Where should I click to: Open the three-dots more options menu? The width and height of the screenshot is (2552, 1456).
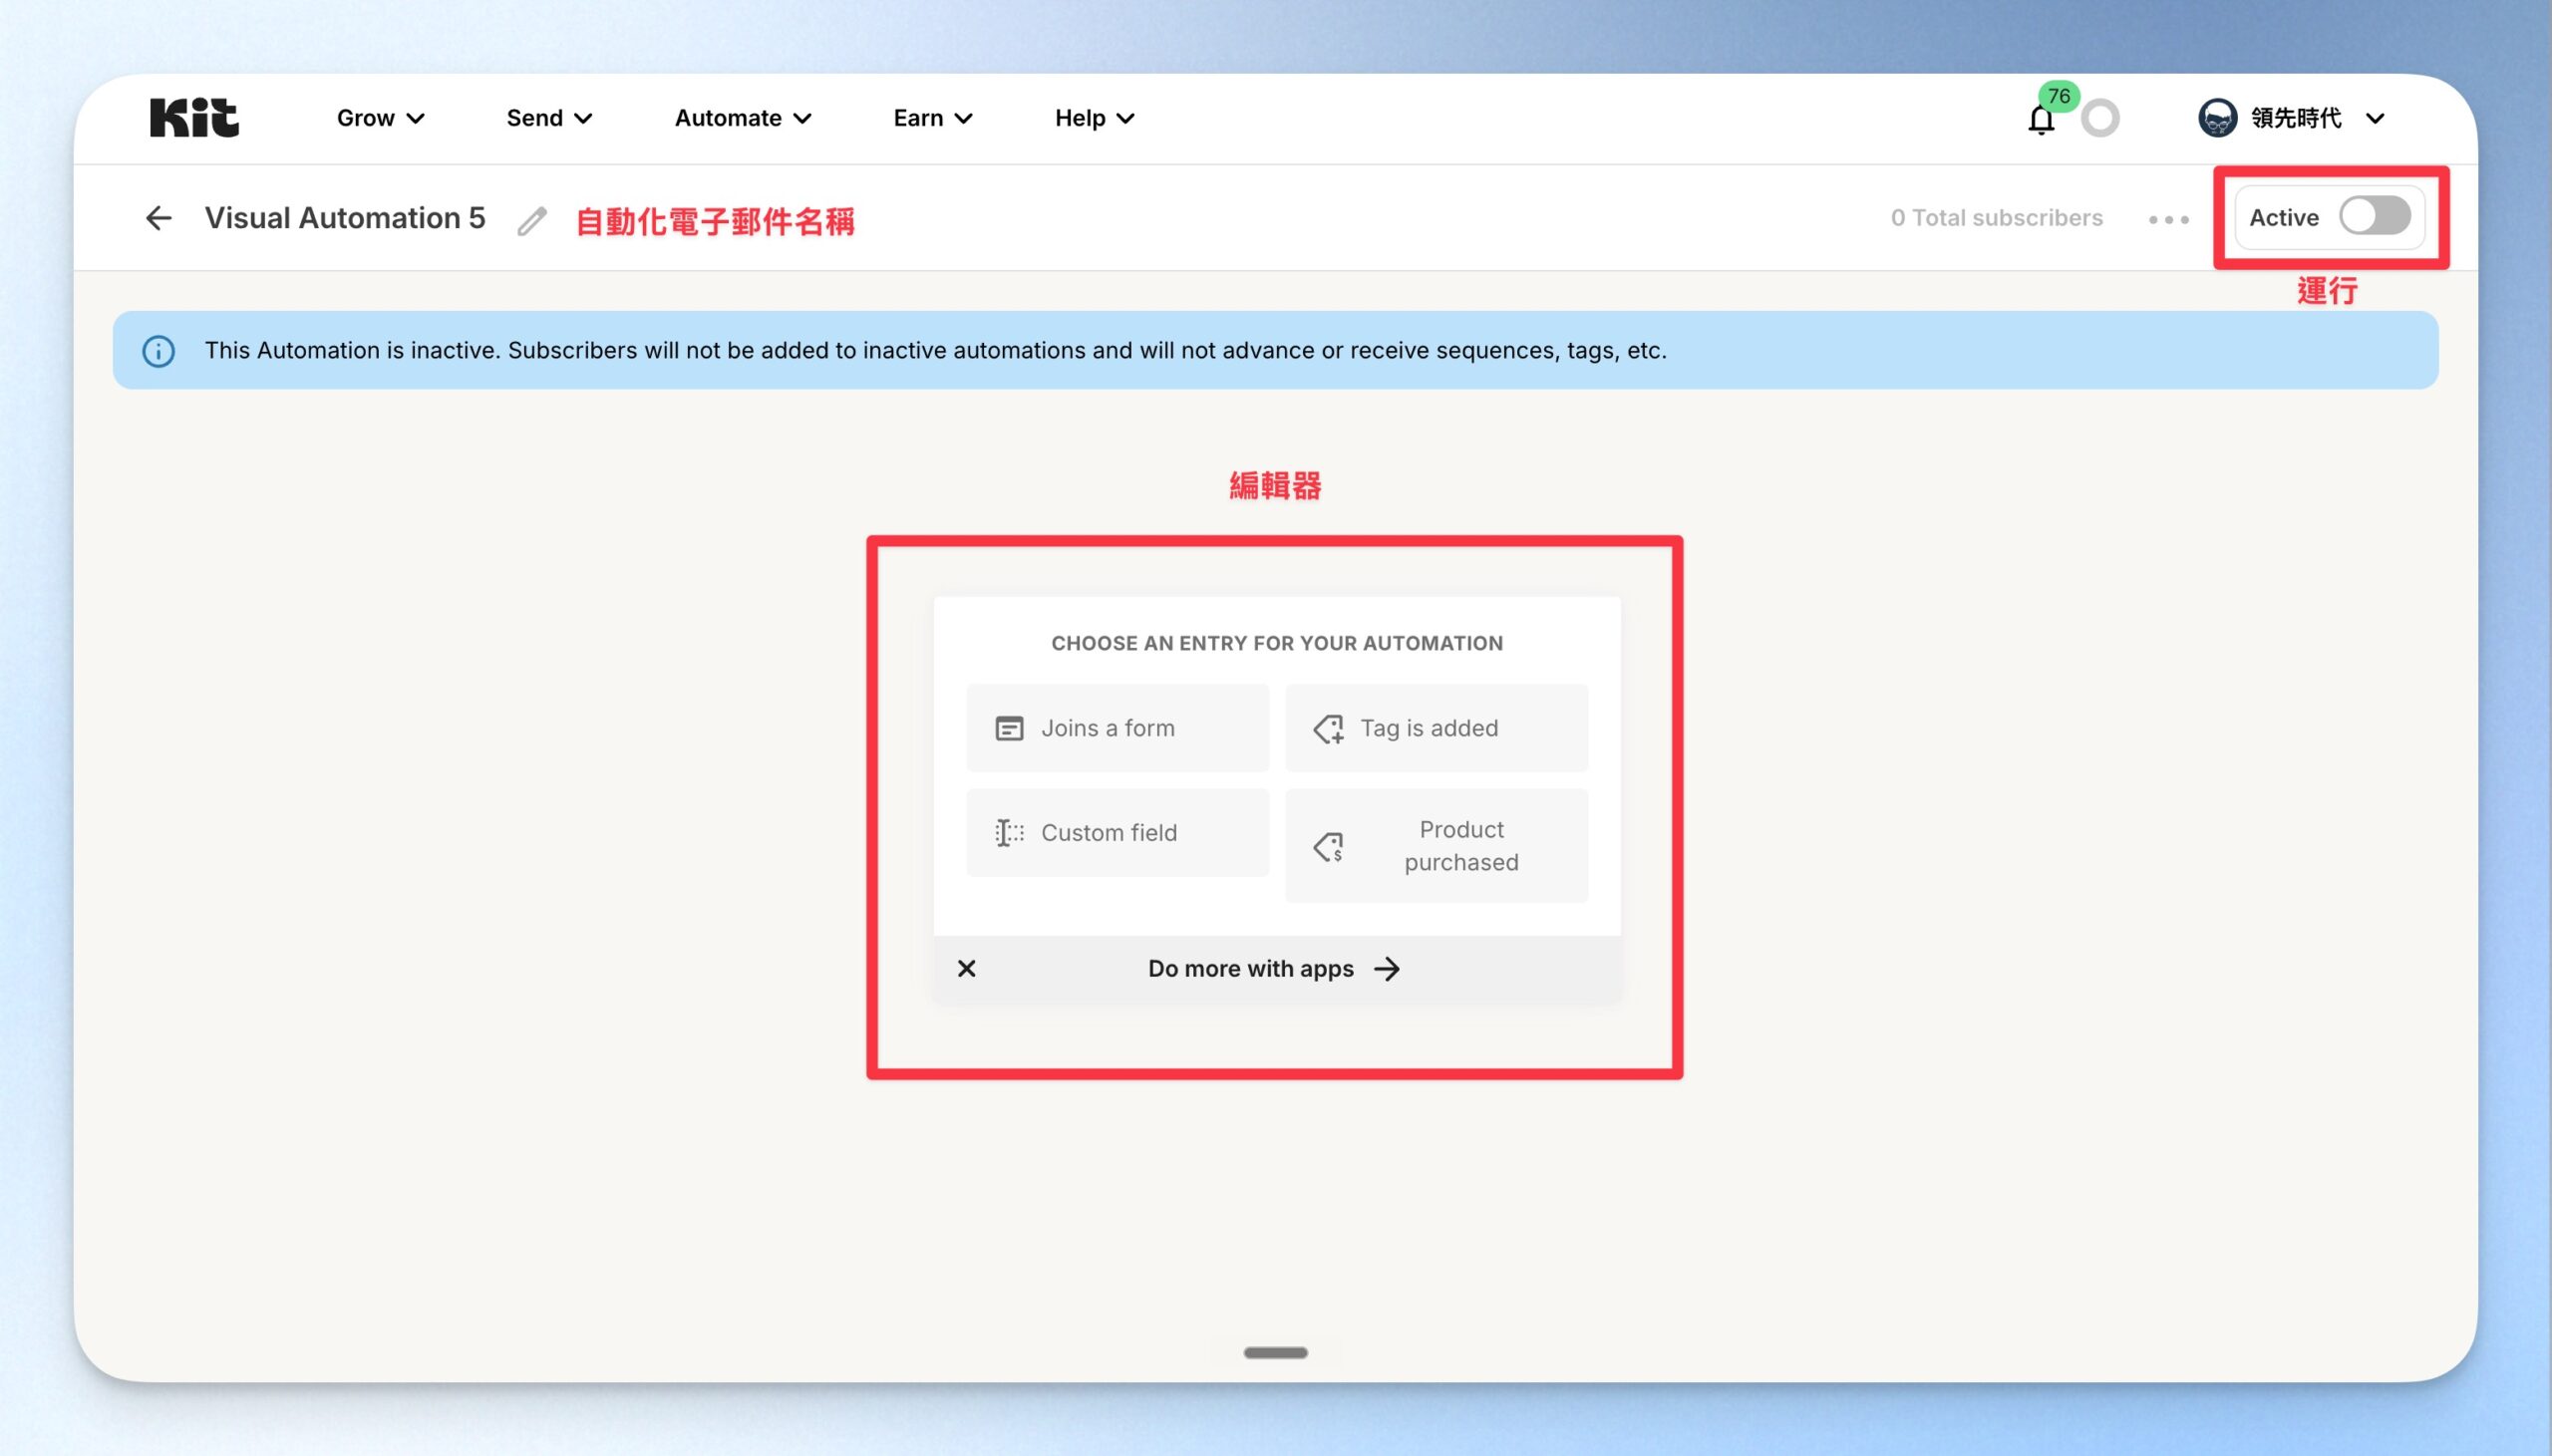coord(2168,219)
